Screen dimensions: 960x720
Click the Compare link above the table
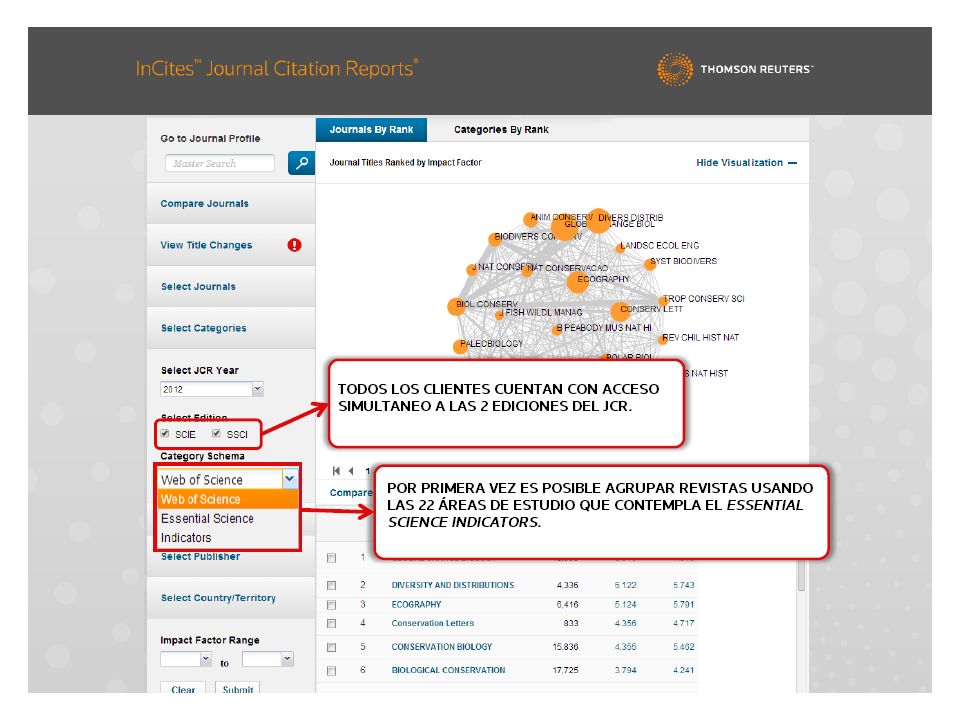click(x=351, y=492)
